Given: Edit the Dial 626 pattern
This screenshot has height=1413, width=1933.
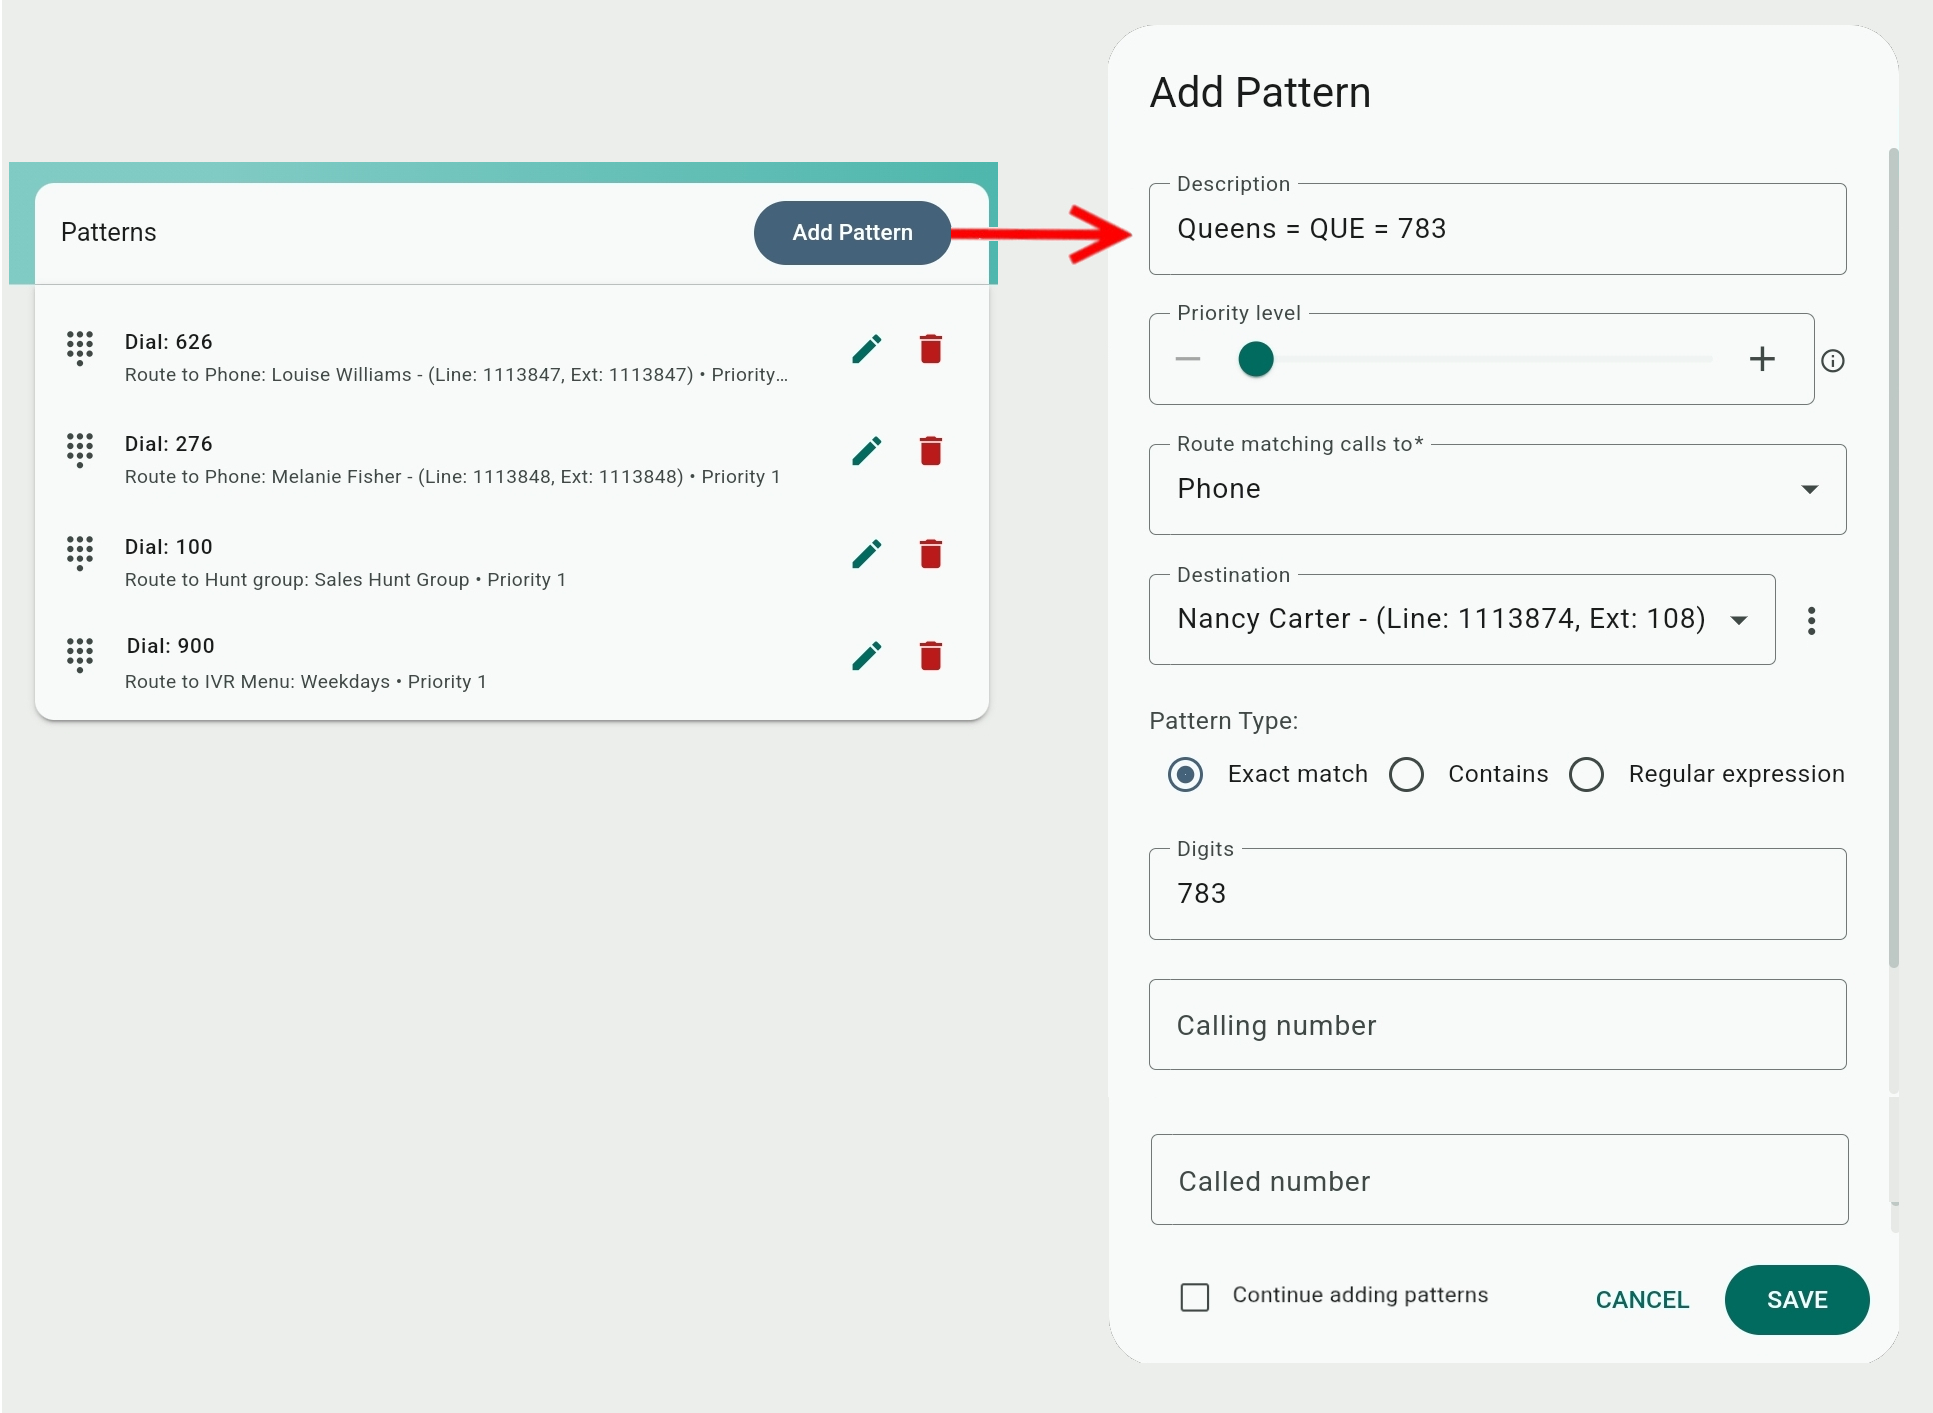Looking at the screenshot, I should pyautogui.click(x=866, y=349).
